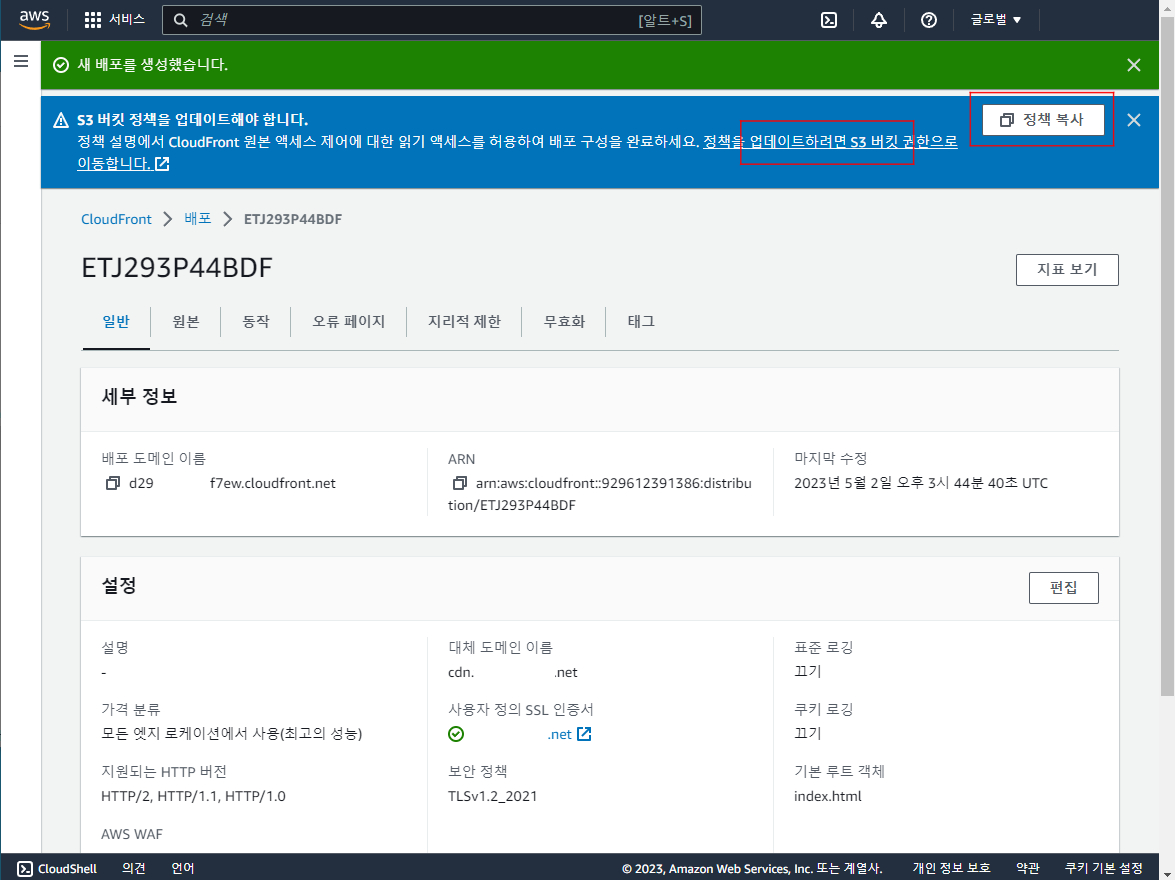Open 쿠키 기본 설정 footer link

click(1103, 868)
